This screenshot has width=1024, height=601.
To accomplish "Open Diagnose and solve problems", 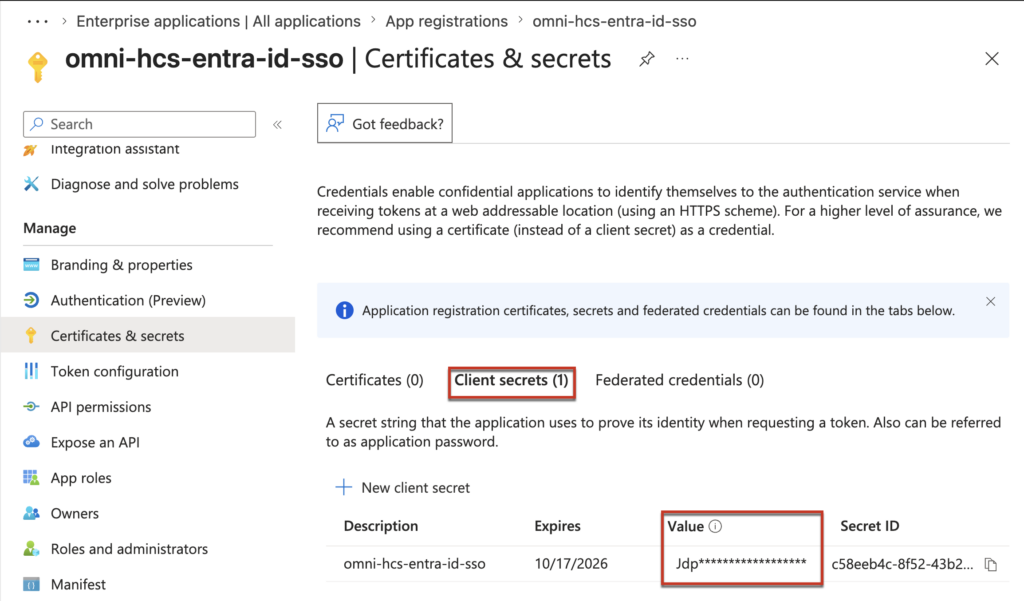I will [x=144, y=184].
